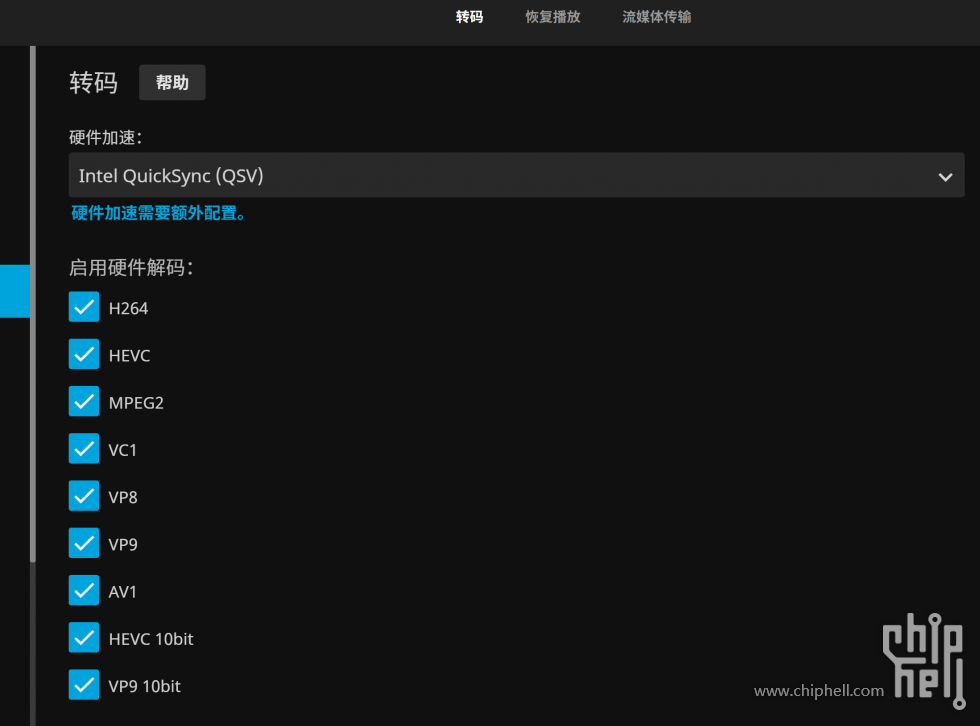Open the 硬件加速 Intel QuickSync dropdown
Image resolution: width=980 pixels, height=726 pixels.
pos(516,176)
